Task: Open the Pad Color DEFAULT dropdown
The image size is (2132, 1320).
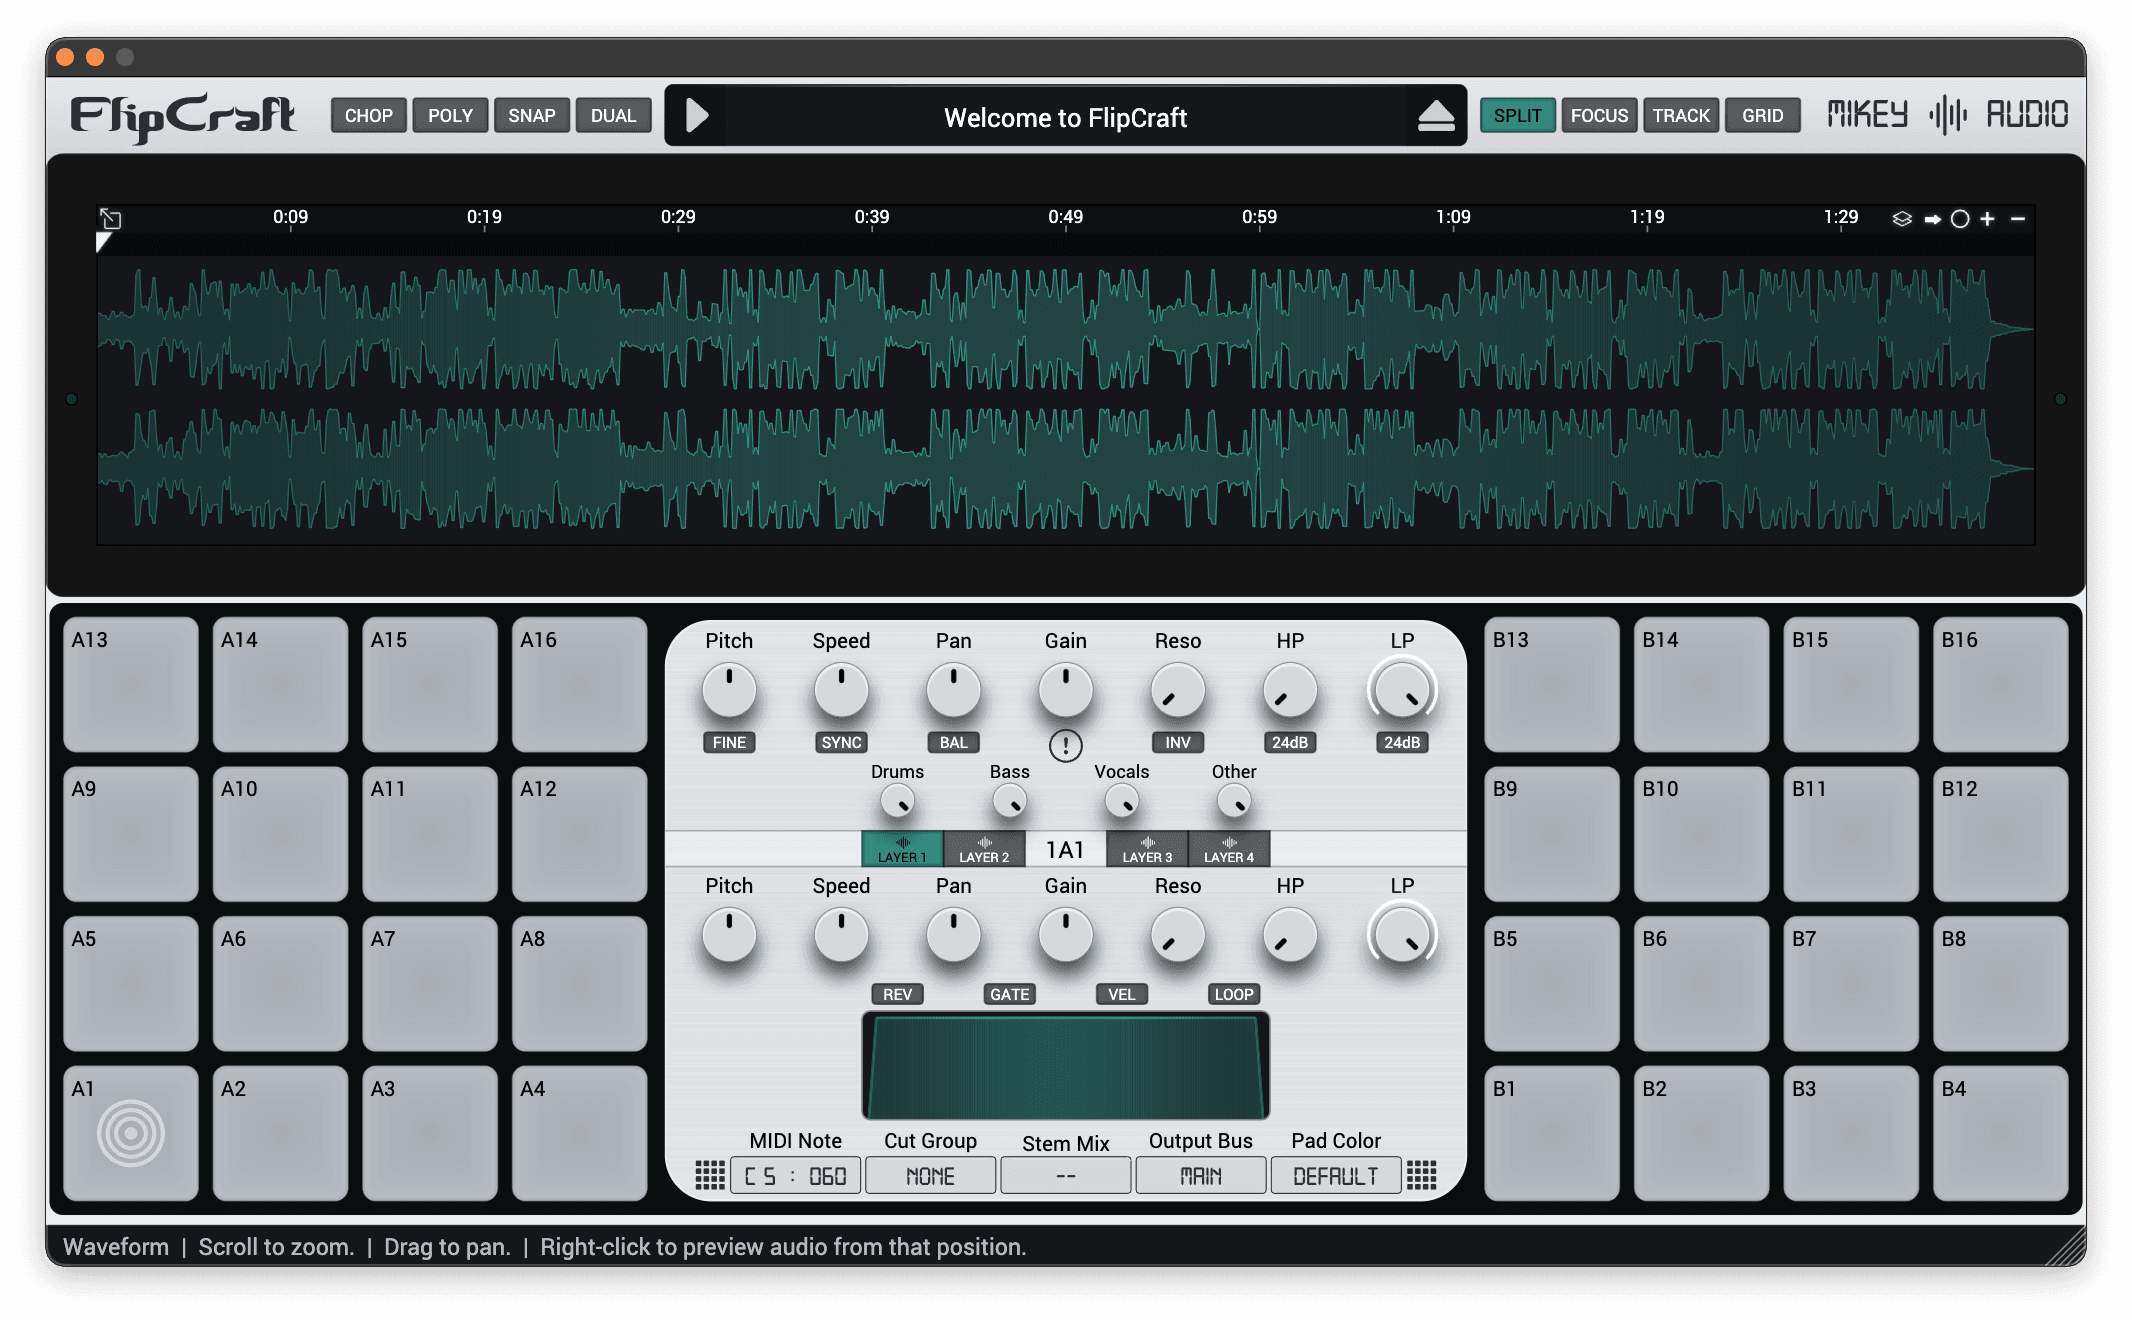Action: click(1335, 1176)
